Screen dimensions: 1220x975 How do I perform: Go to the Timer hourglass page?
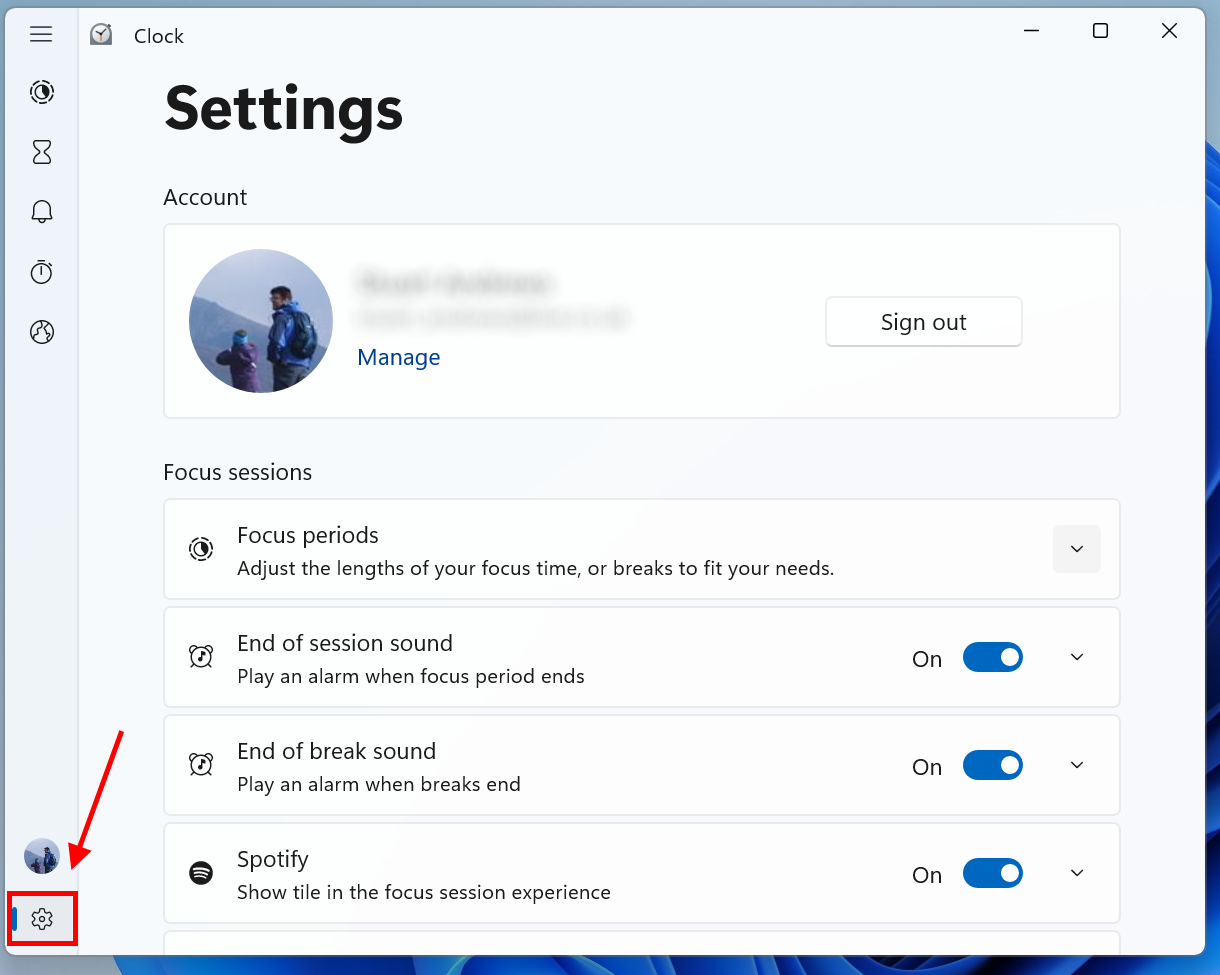coord(41,152)
